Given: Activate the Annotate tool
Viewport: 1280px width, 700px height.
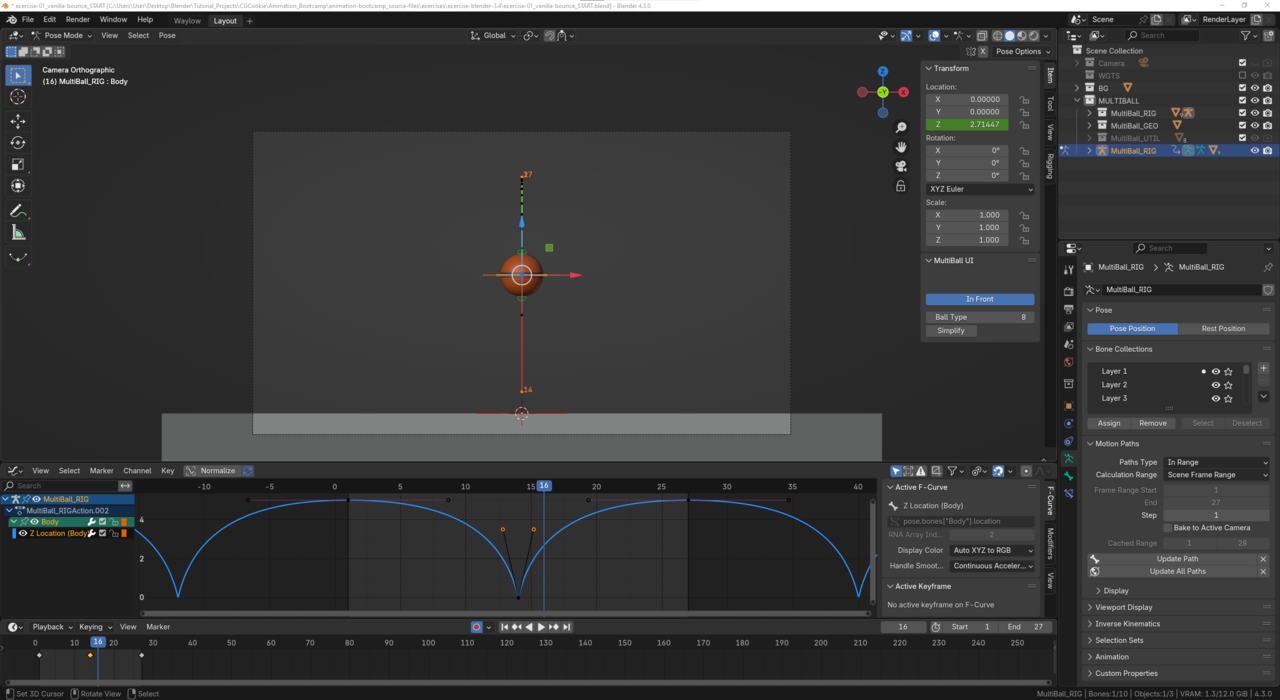Looking at the screenshot, I should [x=18, y=211].
